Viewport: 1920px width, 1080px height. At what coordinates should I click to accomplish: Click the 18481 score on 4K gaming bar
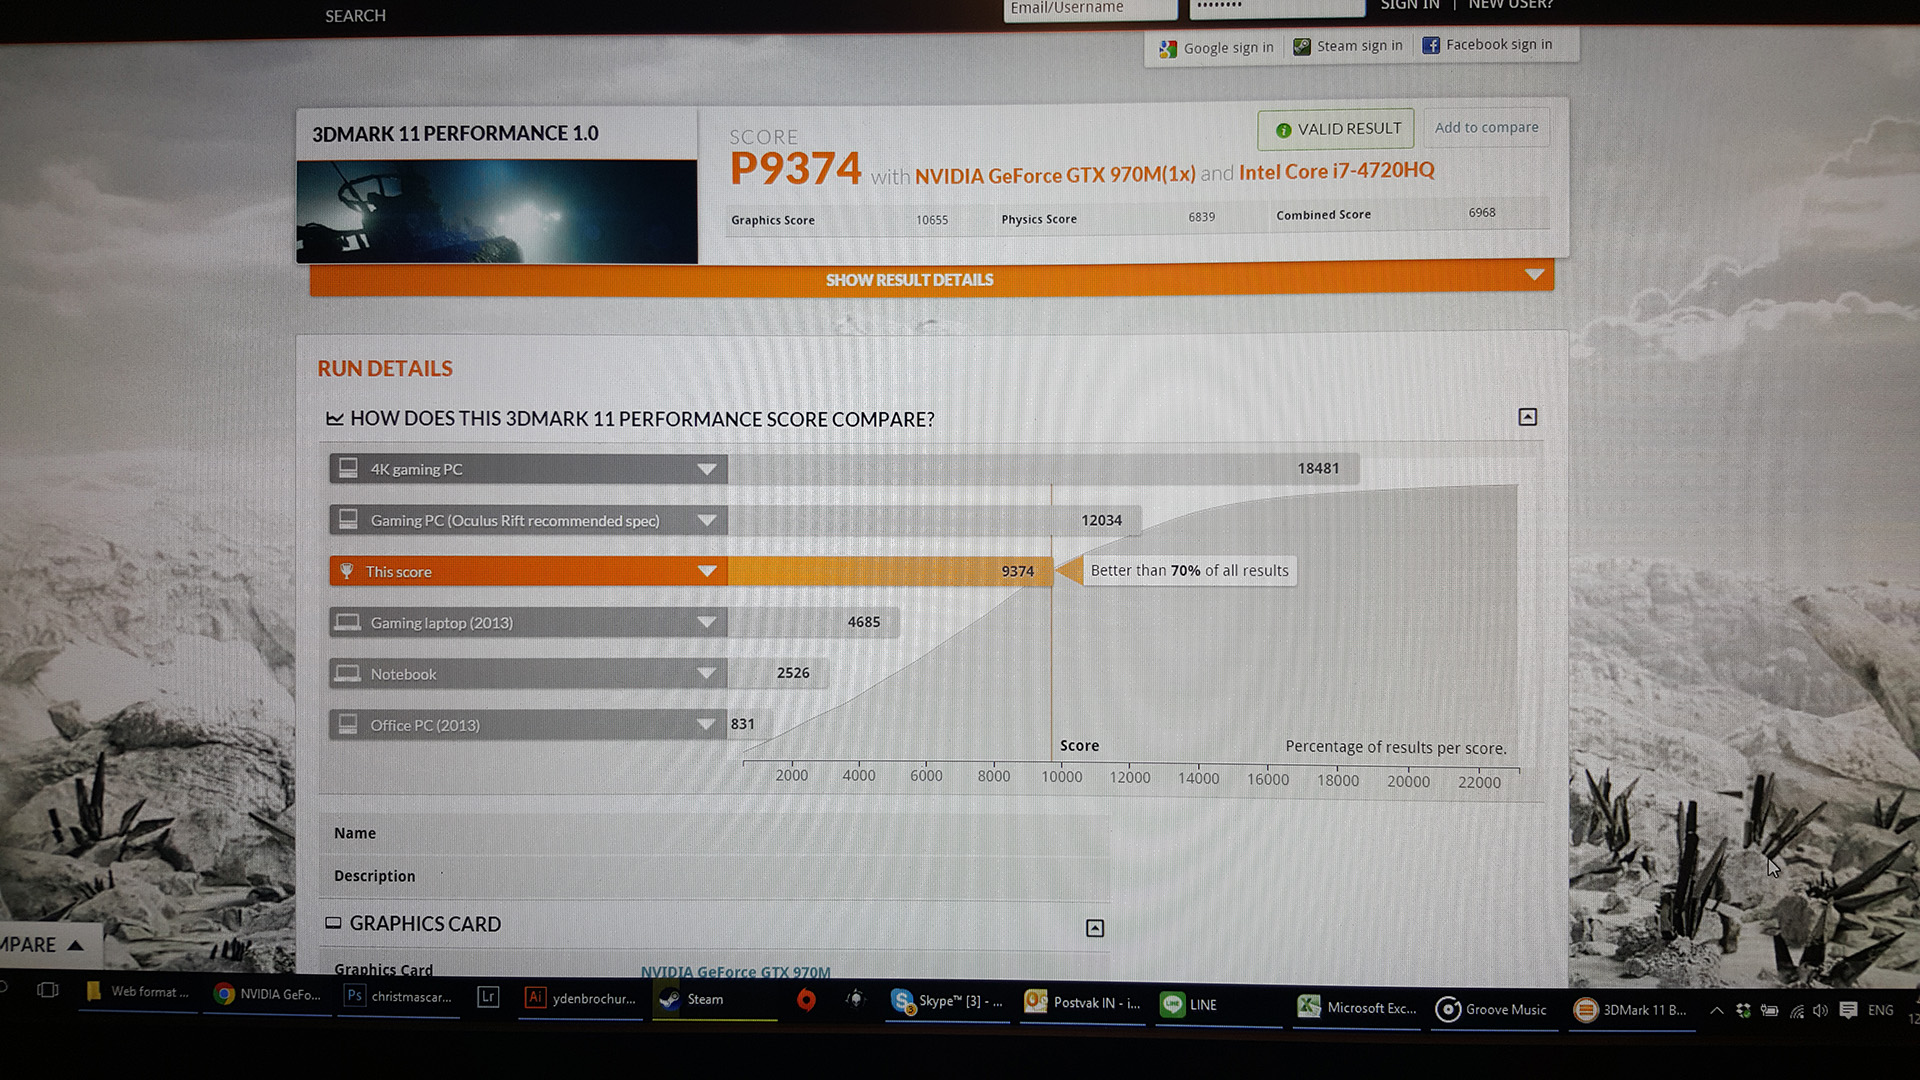(1318, 468)
